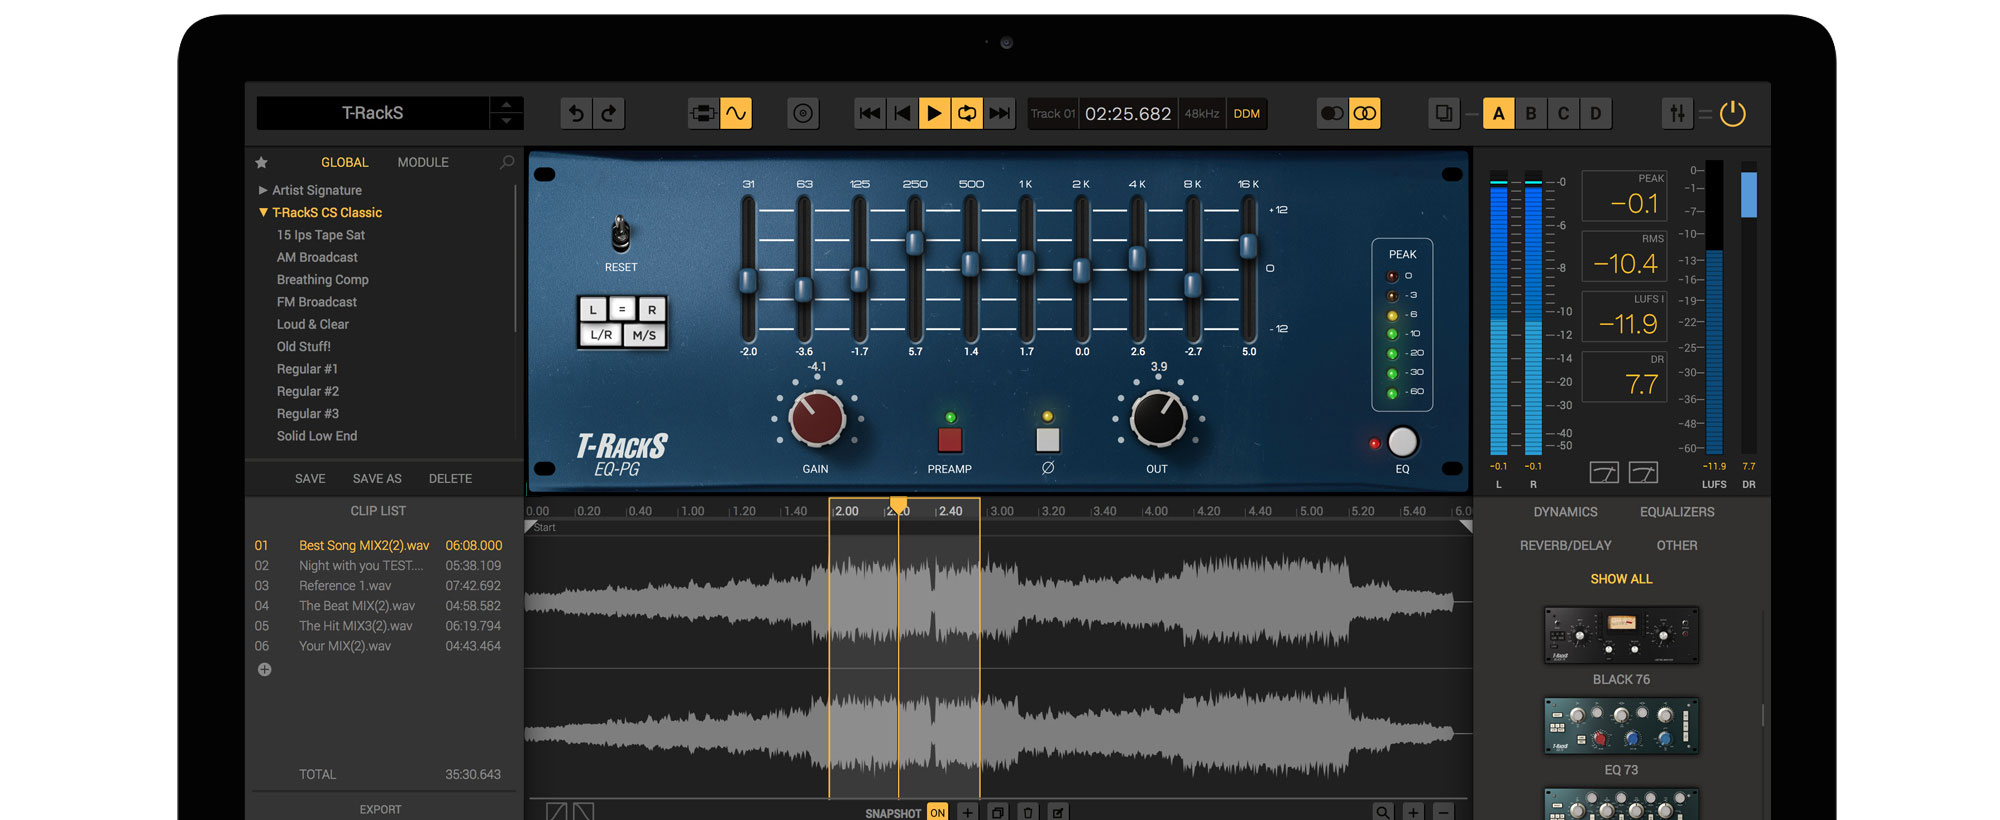
Task: Open the OTHER module category
Action: tap(1677, 546)
